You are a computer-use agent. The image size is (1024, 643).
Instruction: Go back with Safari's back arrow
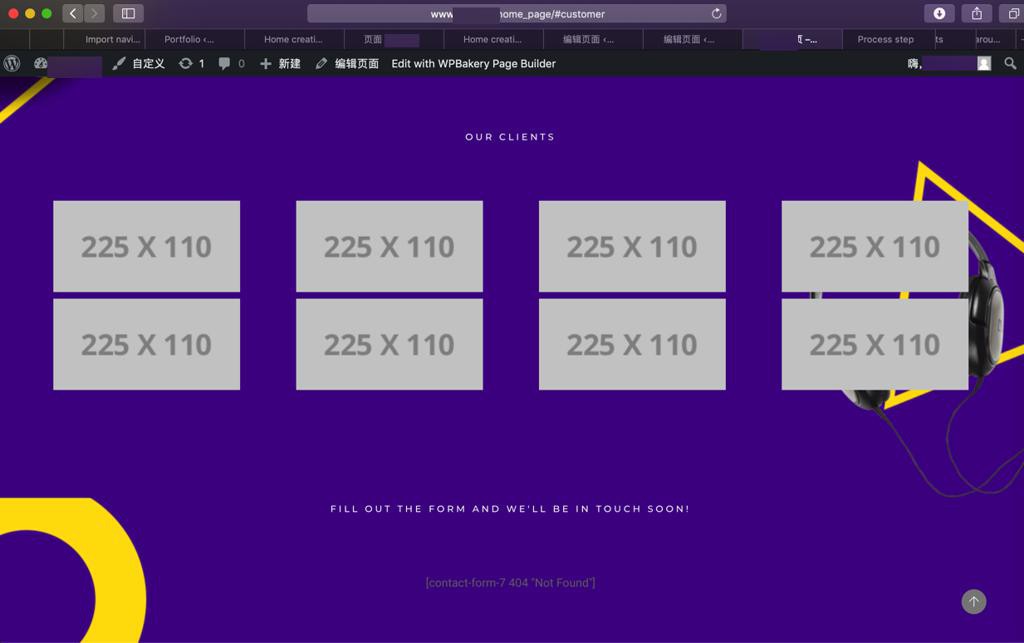coord(72,14)
